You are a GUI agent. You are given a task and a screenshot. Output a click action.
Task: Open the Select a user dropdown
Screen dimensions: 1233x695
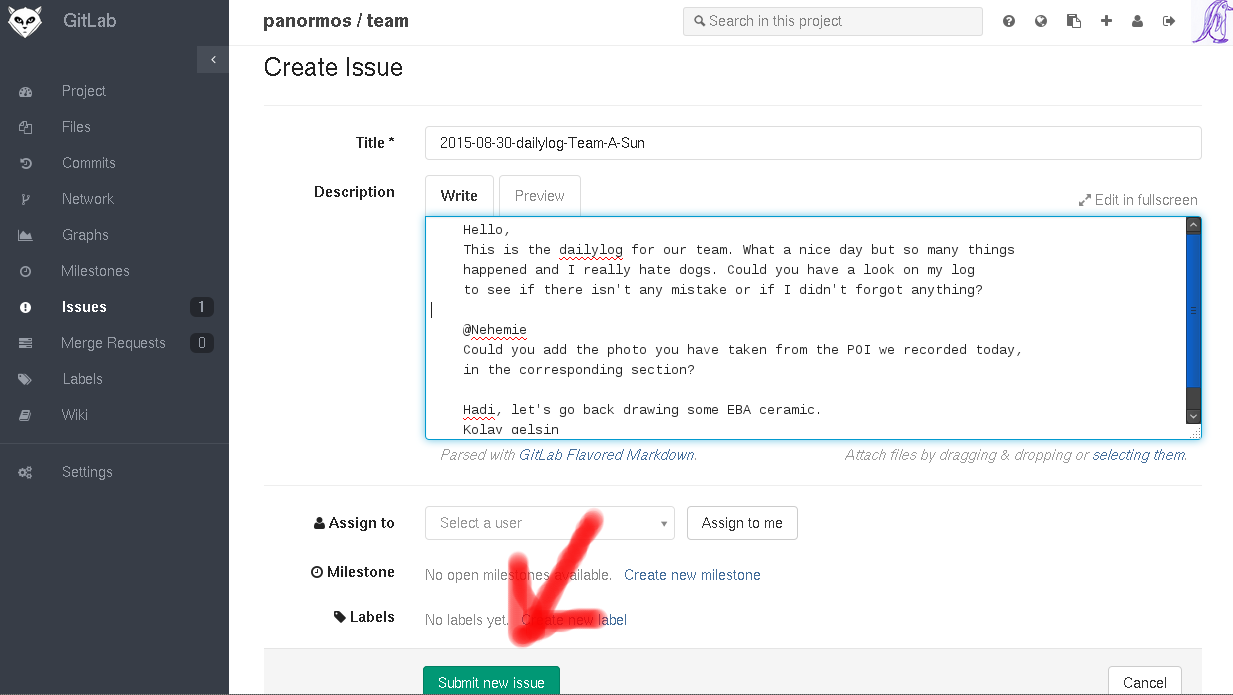click(549, 523)
